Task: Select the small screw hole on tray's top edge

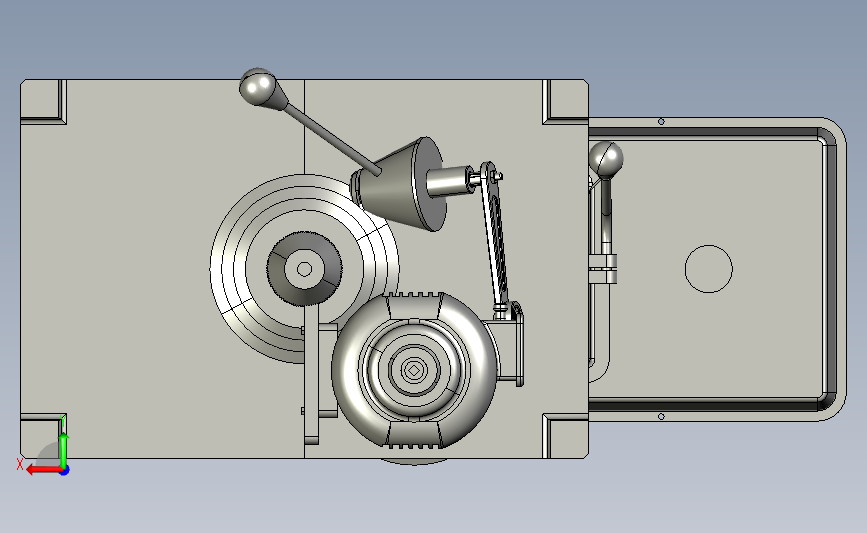Action: coord(661,121)
